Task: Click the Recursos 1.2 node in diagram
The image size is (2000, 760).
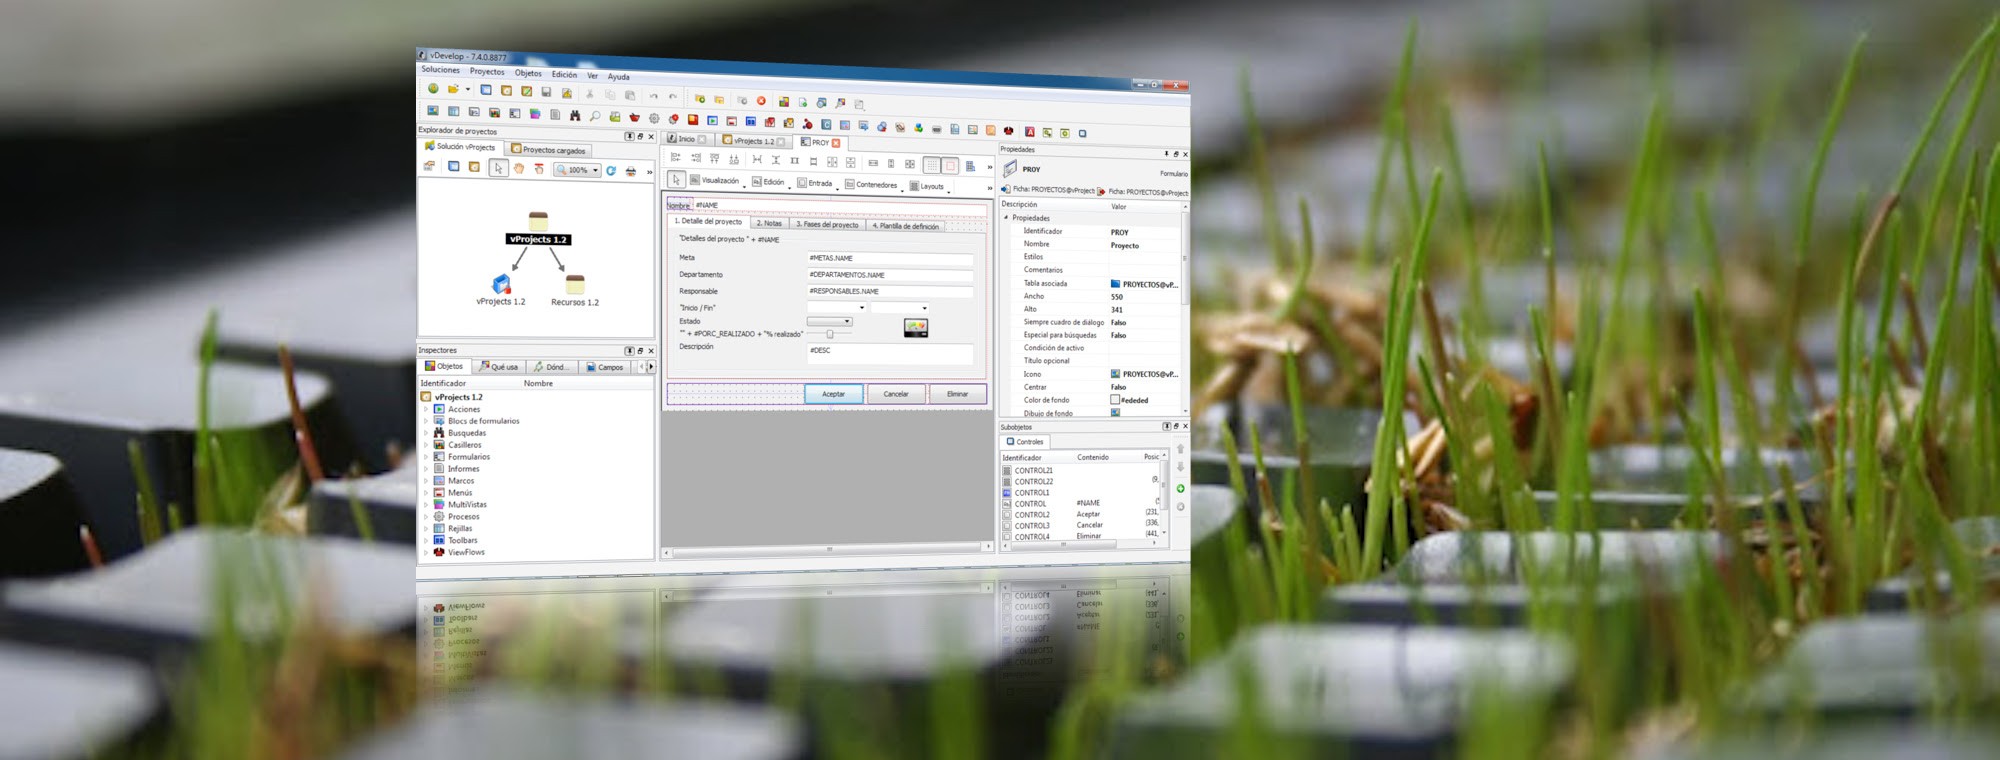Action: [575, 291]
